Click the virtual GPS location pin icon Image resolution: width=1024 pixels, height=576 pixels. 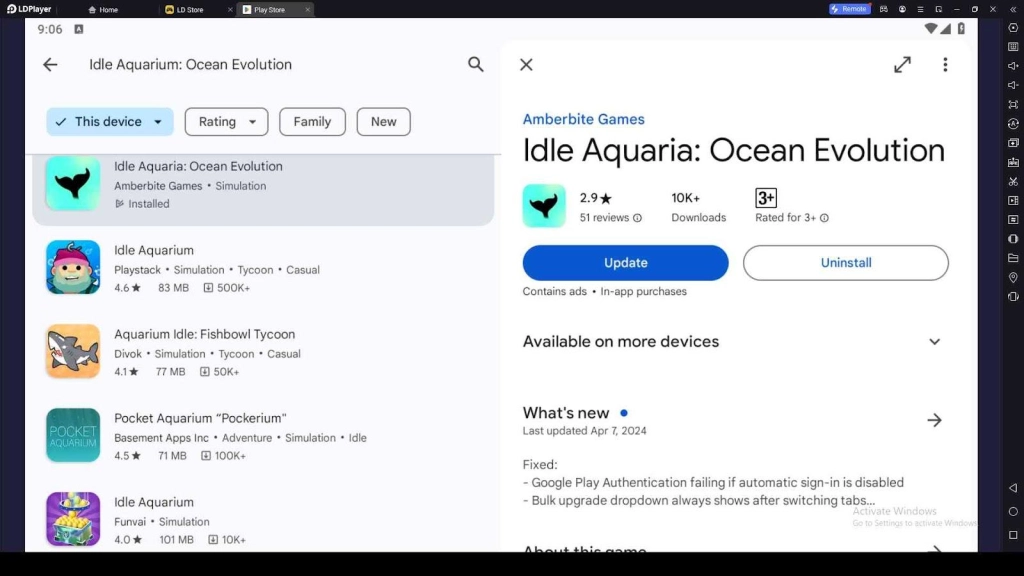1013,278
